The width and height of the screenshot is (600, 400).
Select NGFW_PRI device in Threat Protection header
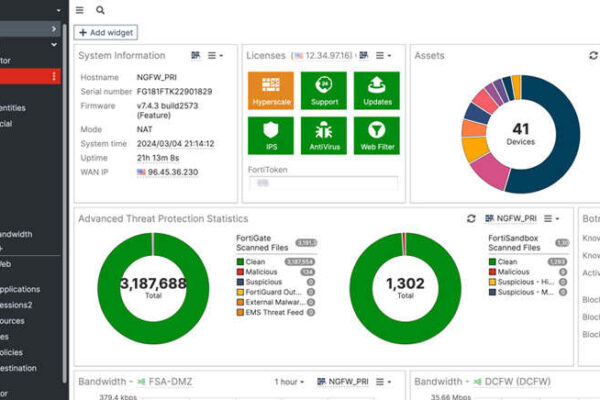[511, 219]
